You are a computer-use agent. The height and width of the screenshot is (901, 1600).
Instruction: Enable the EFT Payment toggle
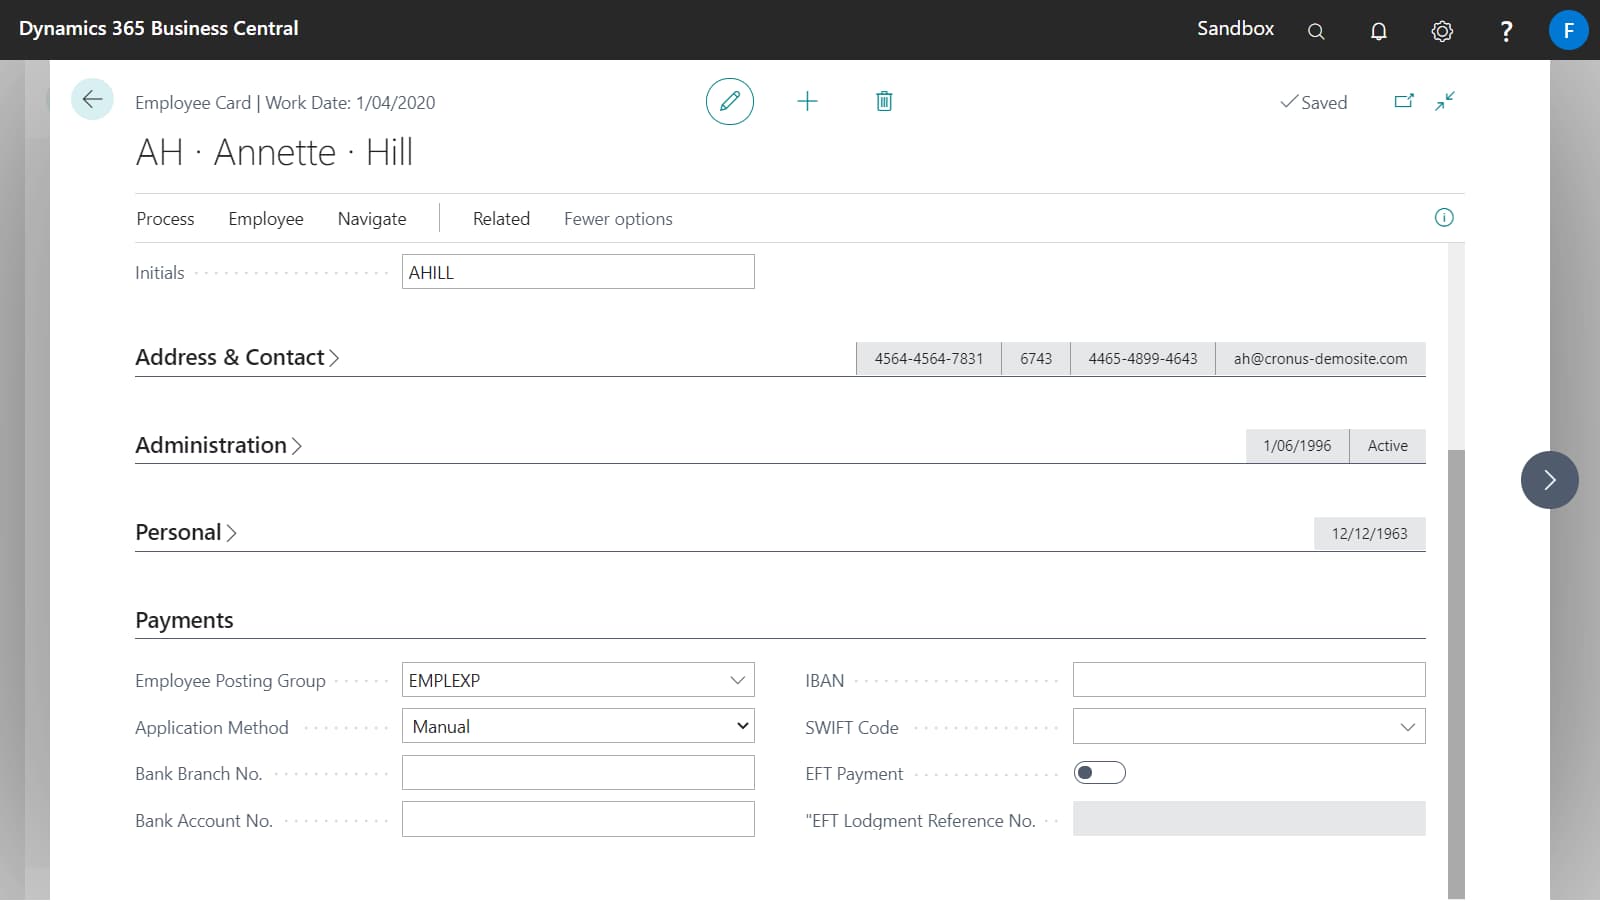(x=1099, y=772)
